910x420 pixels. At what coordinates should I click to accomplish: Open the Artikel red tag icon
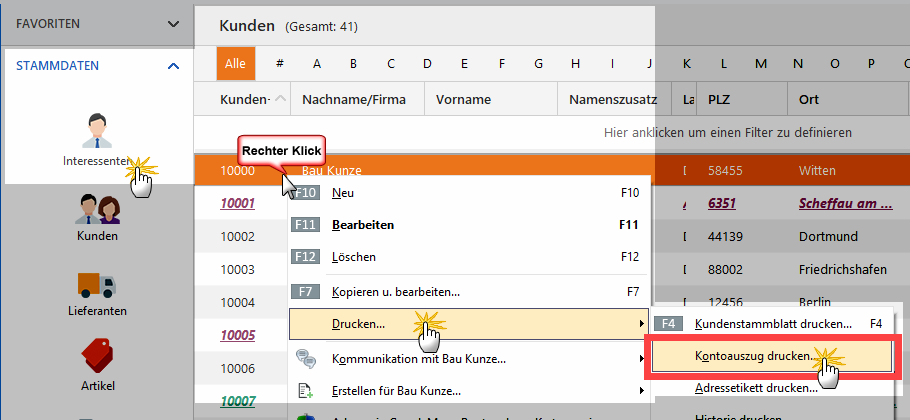pyautogui.click(x=98, y=357)
